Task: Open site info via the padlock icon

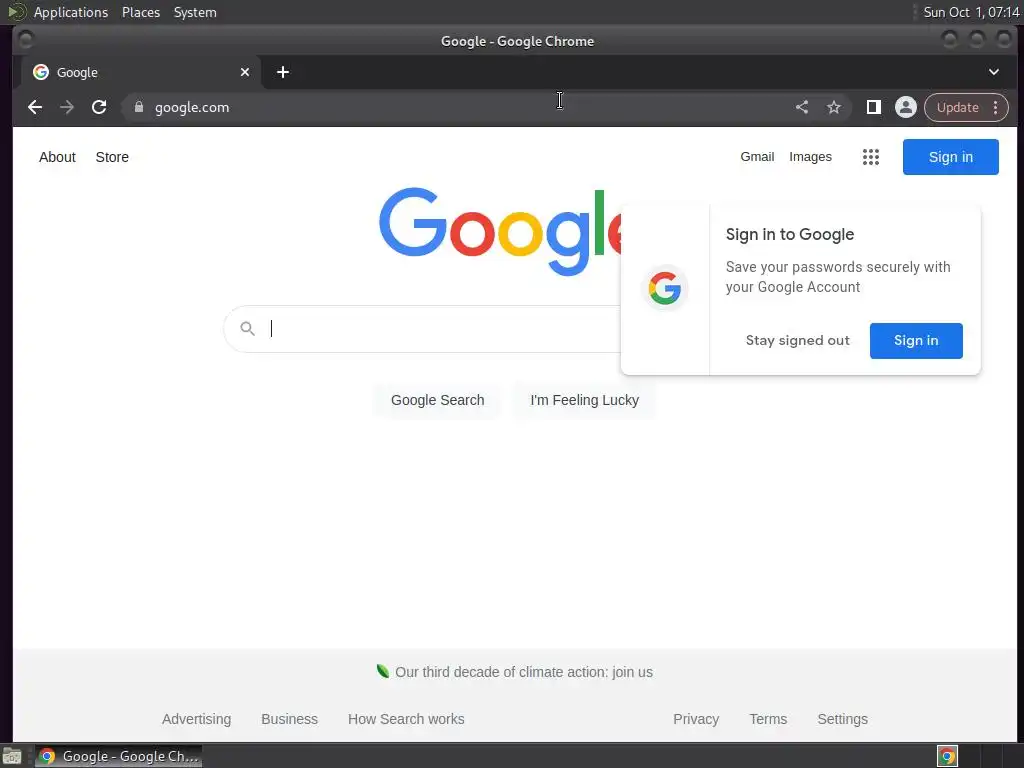Action: point(138,106)
